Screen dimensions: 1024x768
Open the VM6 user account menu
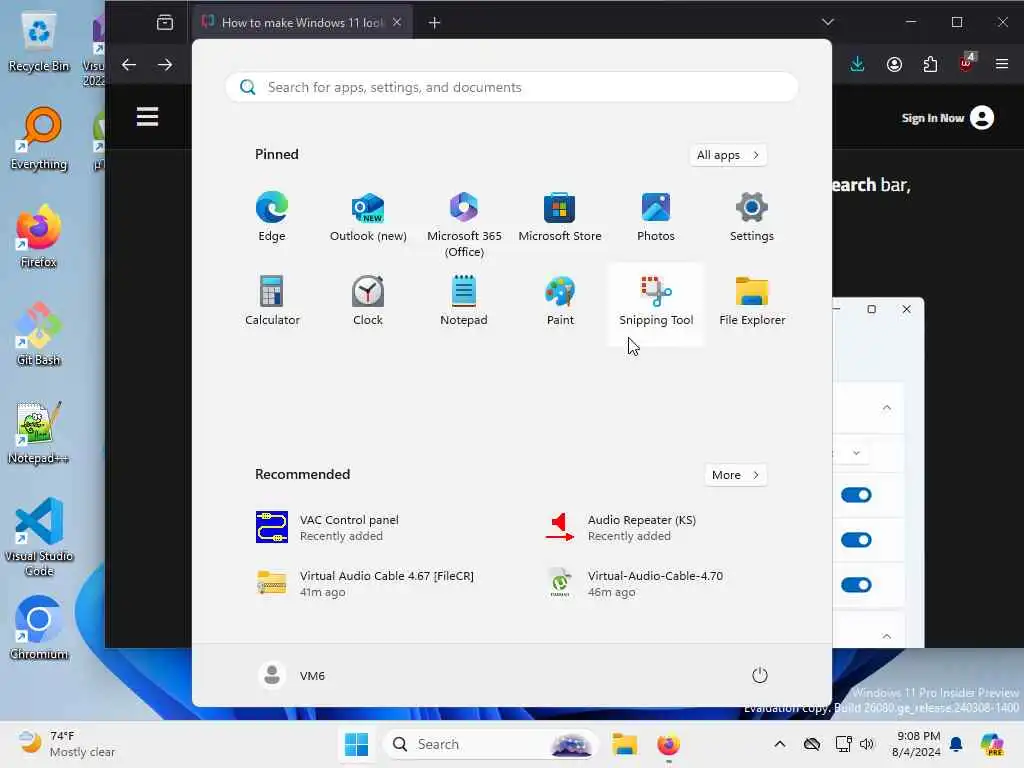(x=291, y=675)
